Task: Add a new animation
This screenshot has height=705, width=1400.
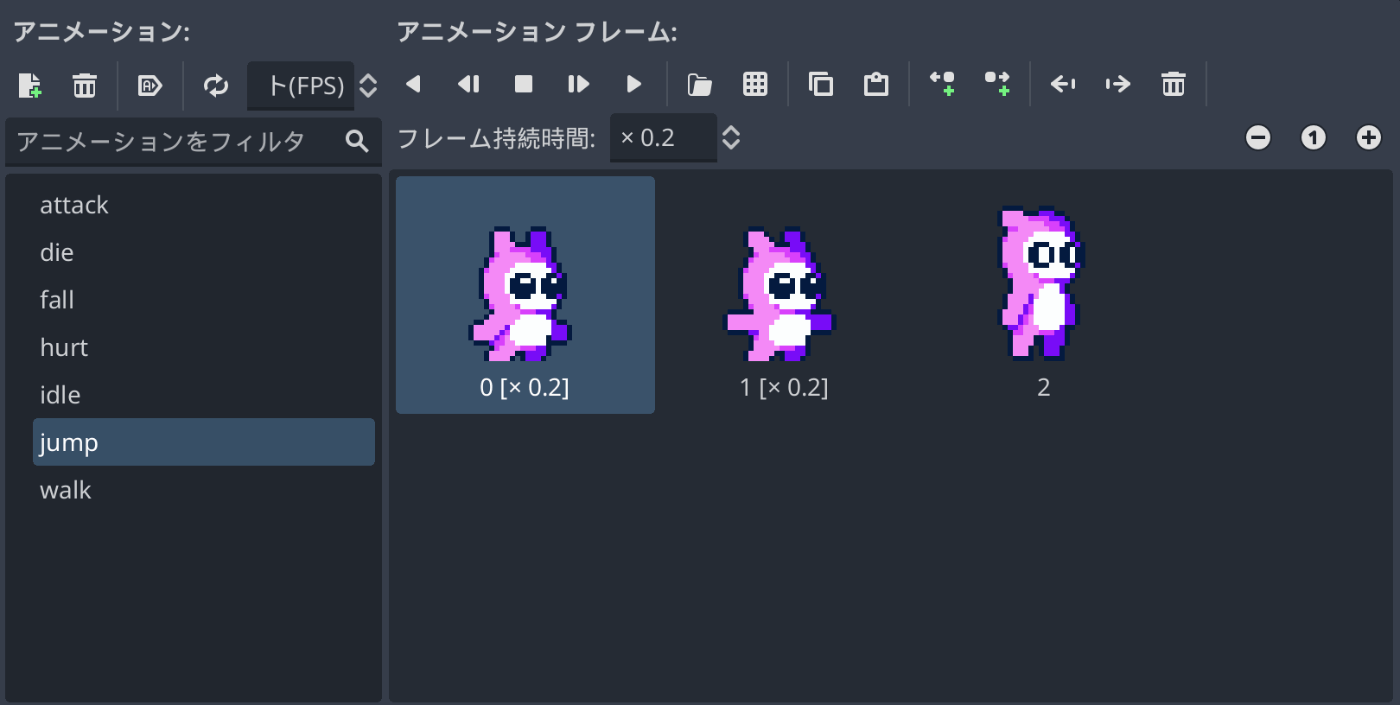Action: pyautogui.click(x=30, y=85)
